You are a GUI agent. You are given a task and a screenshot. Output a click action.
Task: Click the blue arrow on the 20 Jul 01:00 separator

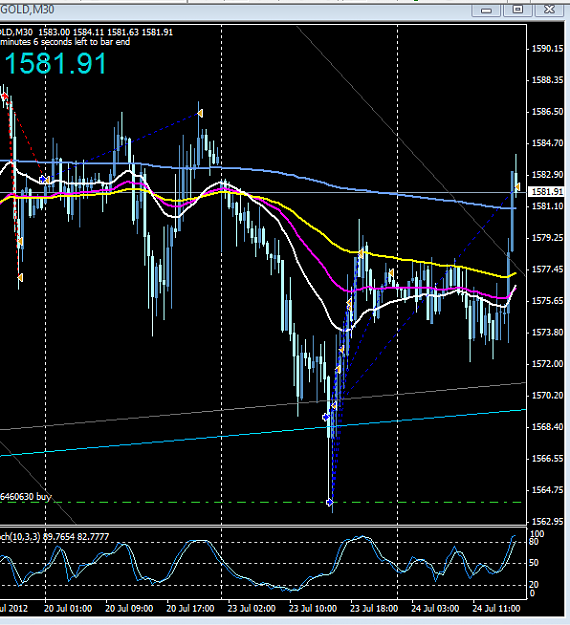[x=43, y=179]
